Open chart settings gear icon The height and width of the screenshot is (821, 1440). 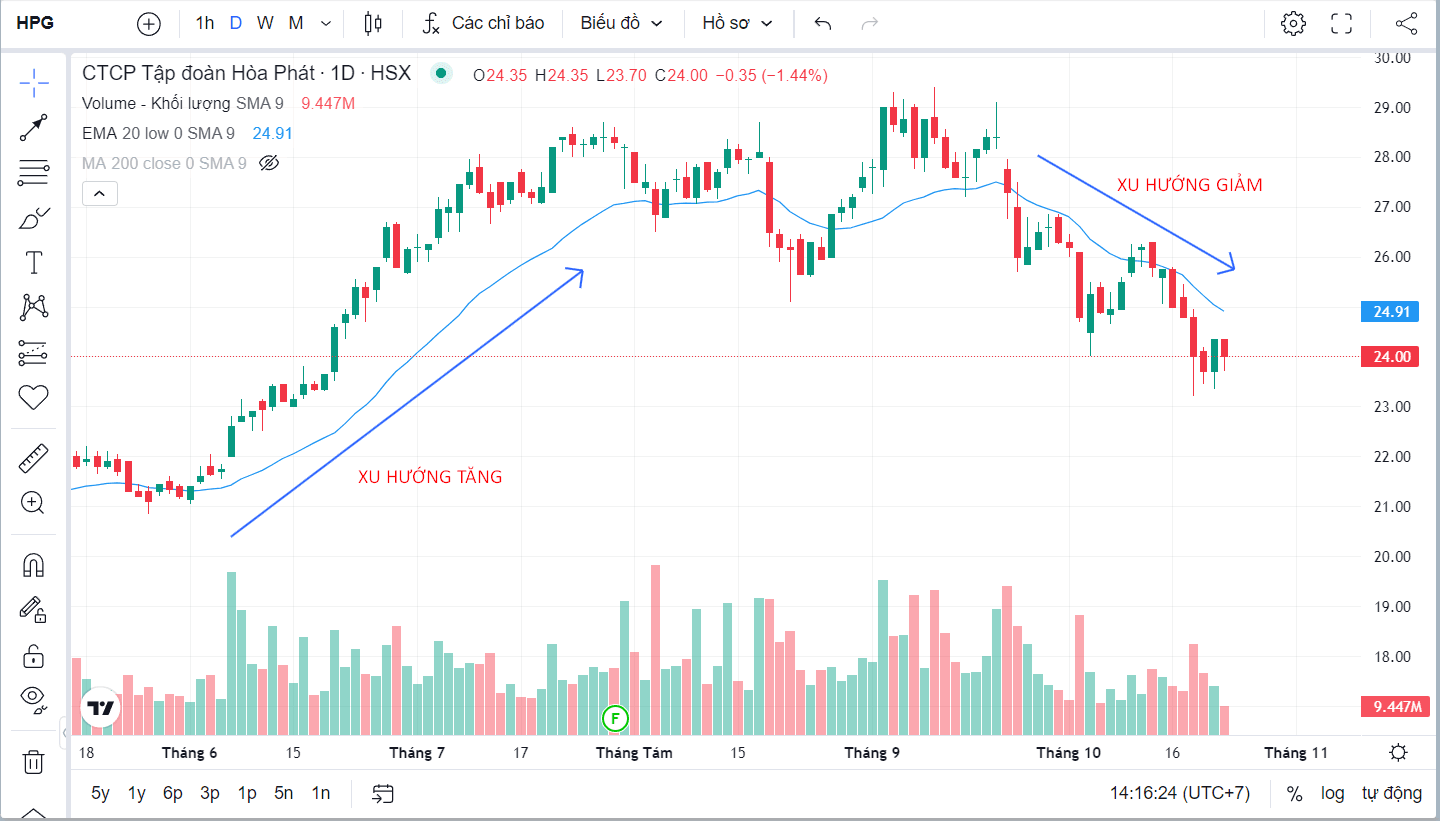coord(1293,23)
